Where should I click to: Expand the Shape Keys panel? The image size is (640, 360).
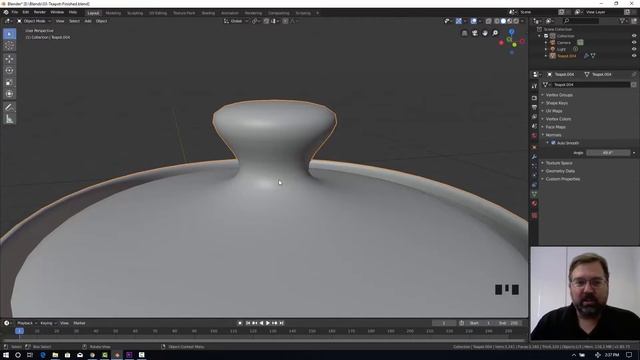(557, 103)
